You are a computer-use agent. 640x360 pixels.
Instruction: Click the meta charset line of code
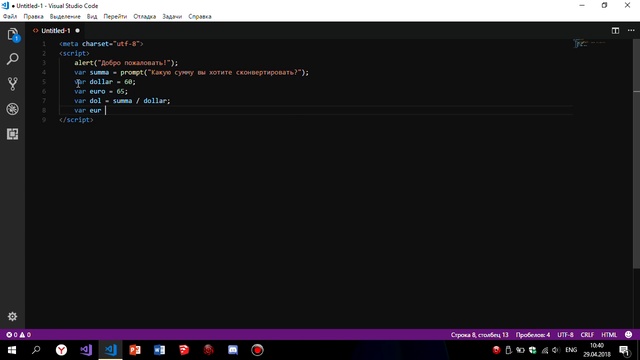click(101, 44)
